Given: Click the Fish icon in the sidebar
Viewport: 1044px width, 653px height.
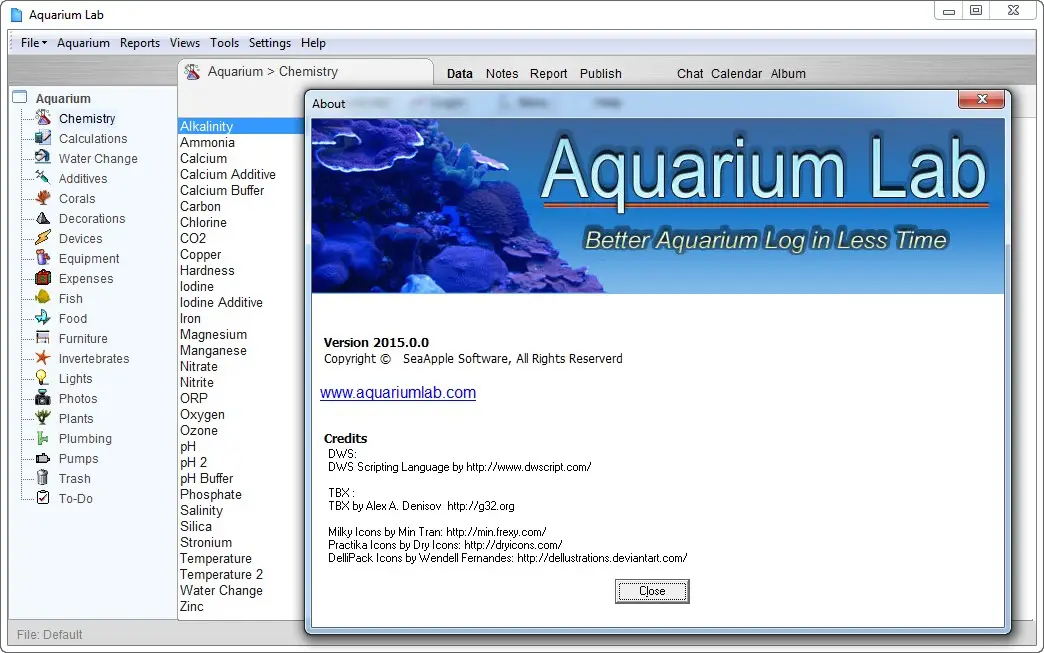Looking at the screenshot, I should [43, 298].
